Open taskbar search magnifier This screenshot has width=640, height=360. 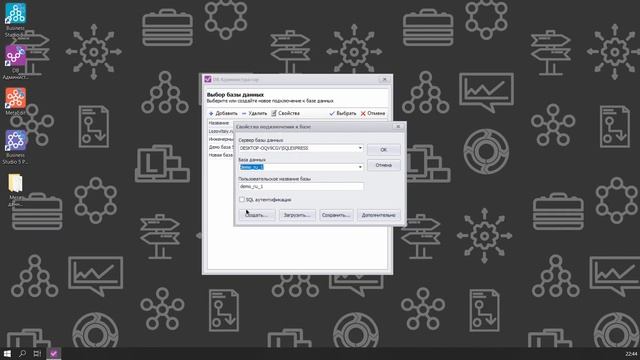[x=22, y=353]
